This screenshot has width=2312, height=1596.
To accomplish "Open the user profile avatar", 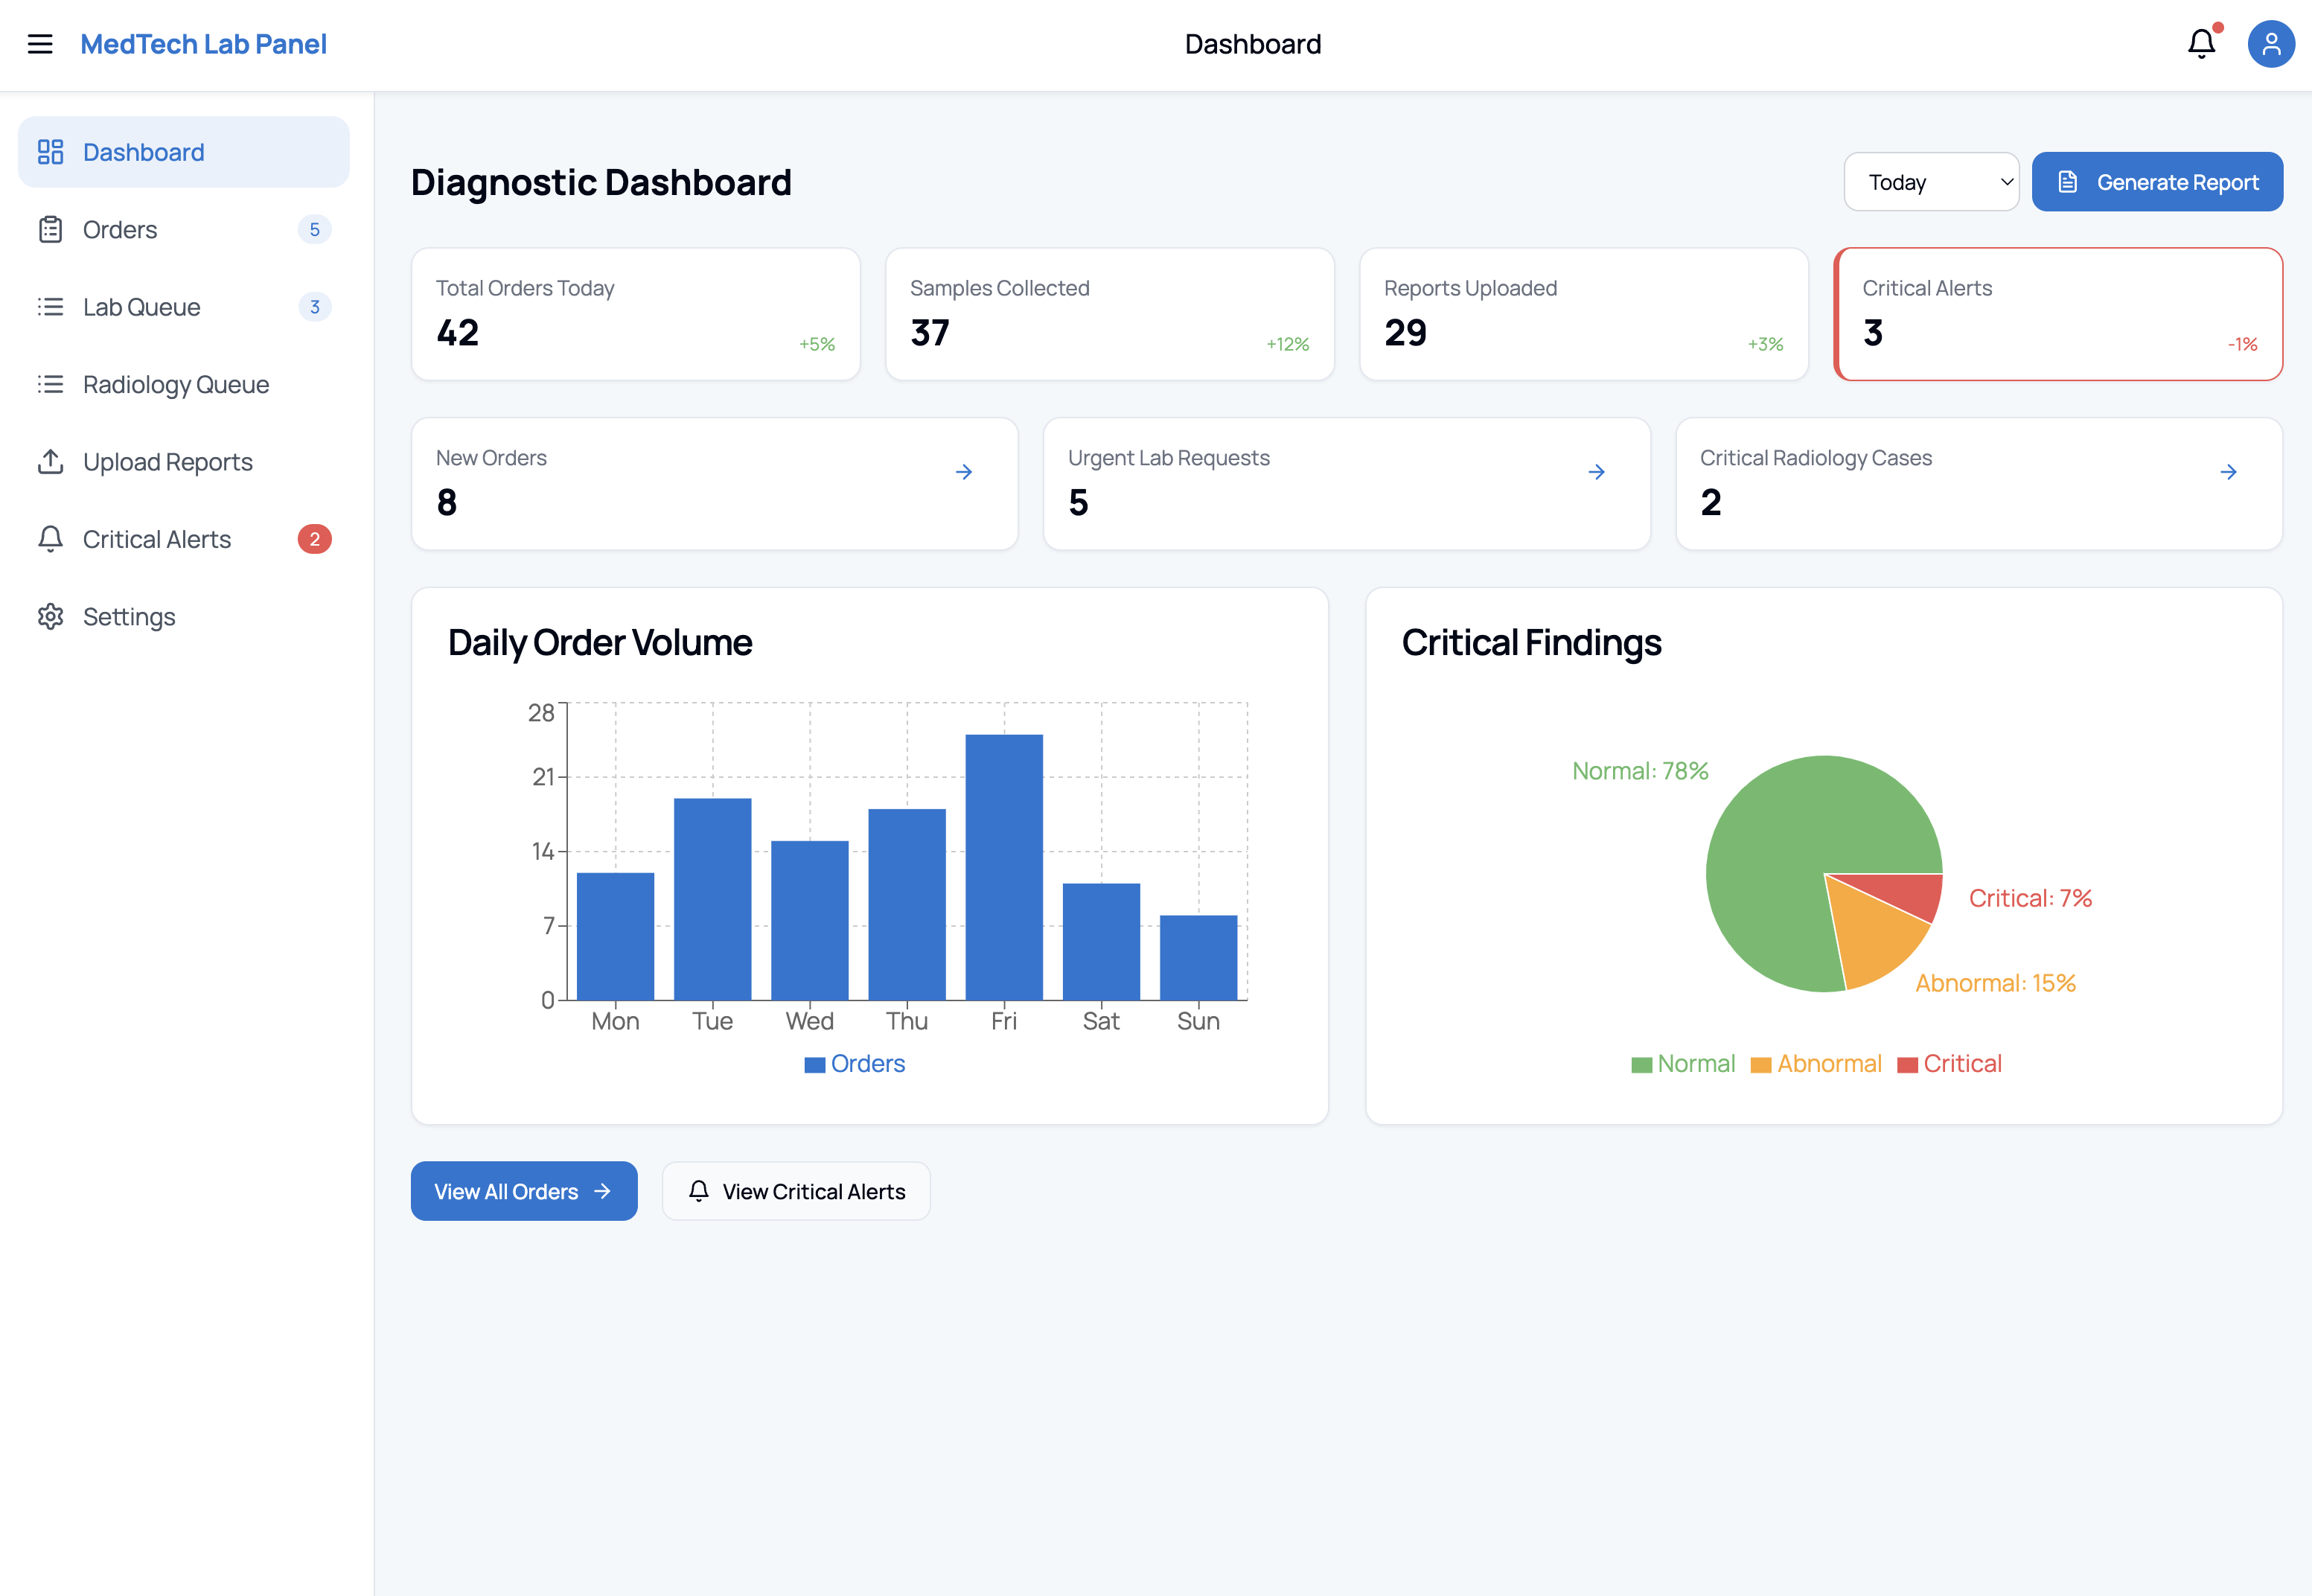I will (2270, 44).
